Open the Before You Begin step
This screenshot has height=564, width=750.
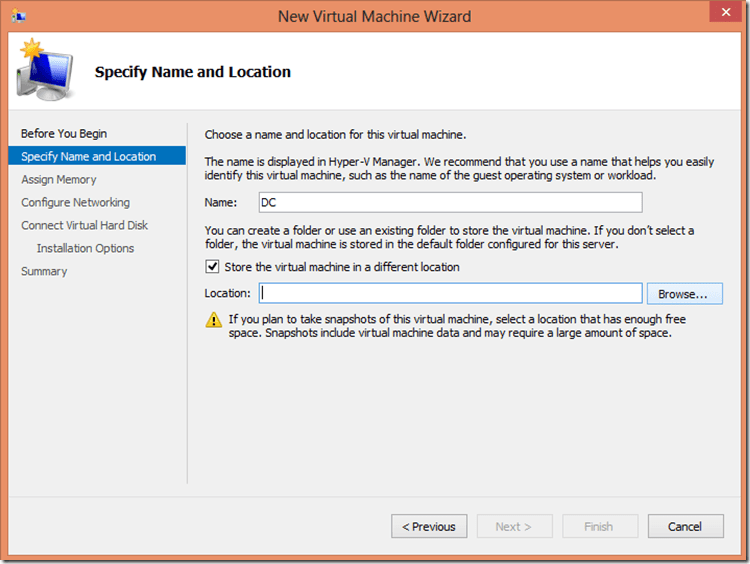(64, 134)
